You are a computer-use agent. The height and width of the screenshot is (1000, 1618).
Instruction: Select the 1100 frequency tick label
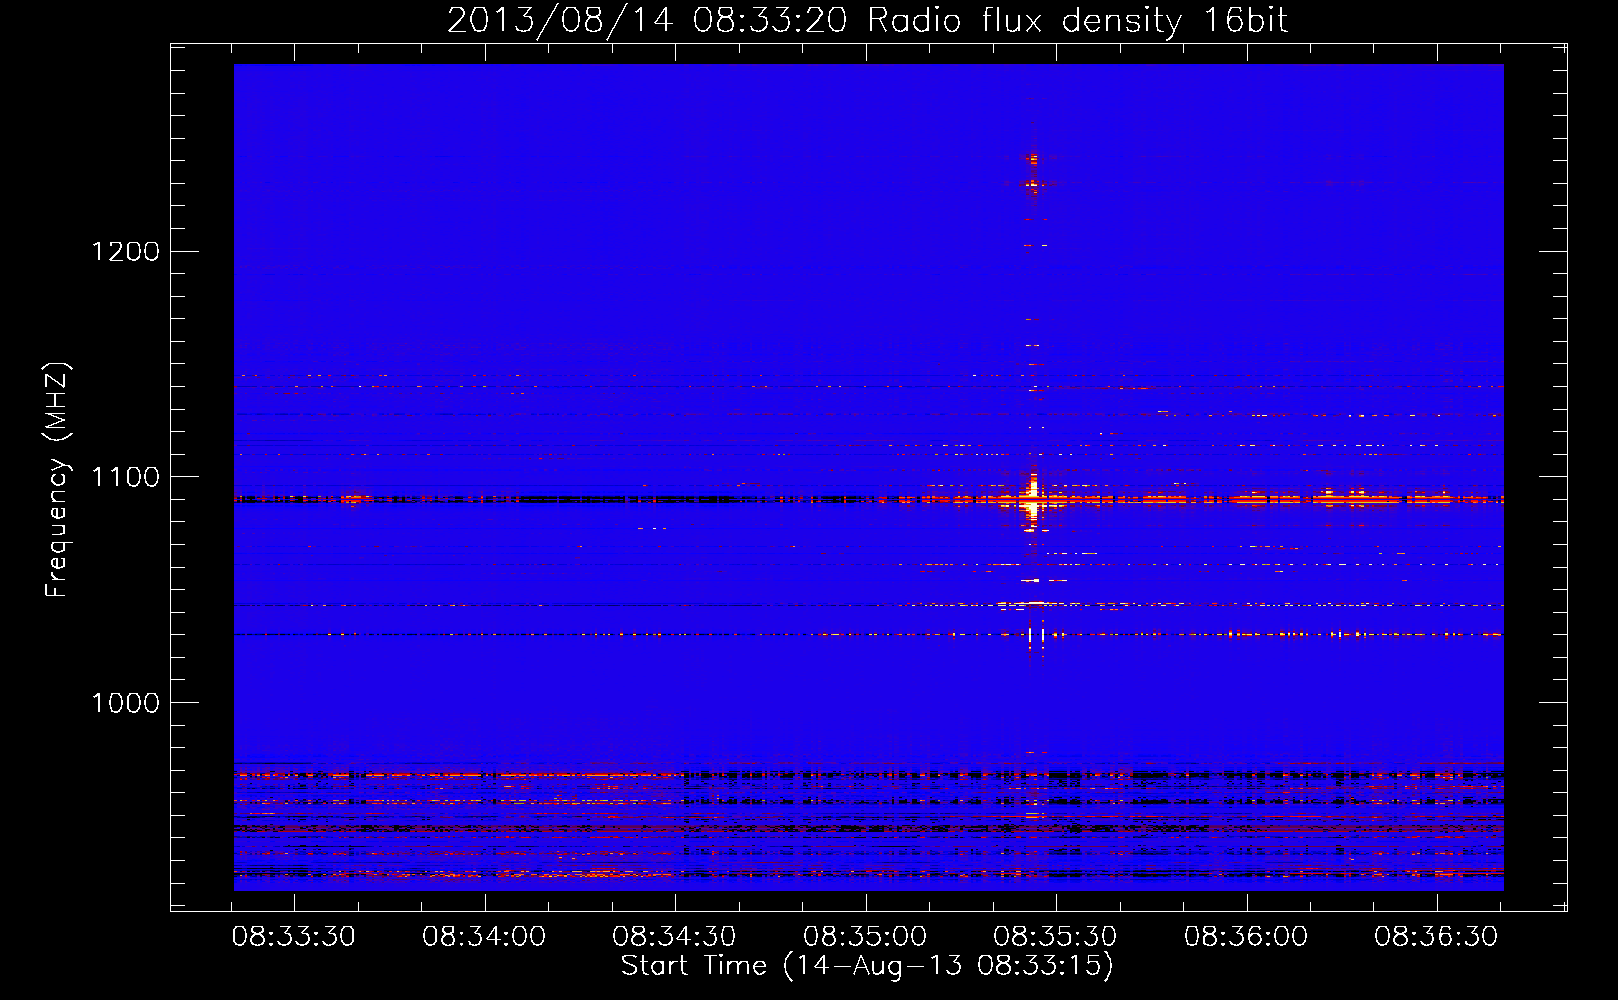[125, 477]
